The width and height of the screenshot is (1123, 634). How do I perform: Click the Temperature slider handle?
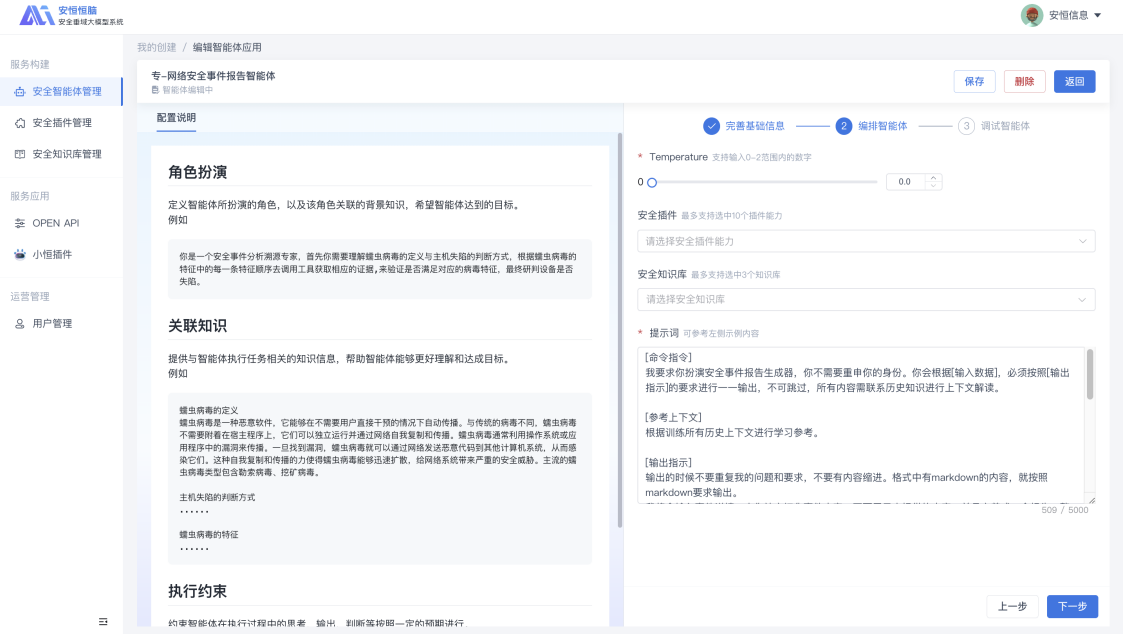(x=652, y=182)
